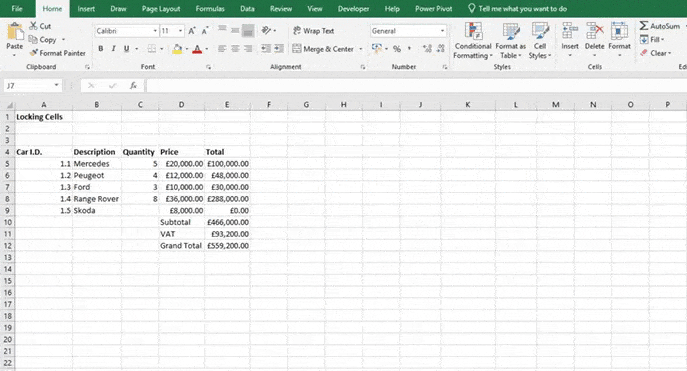The width and height of the screenshot is (687, 371).
Task: Open Format as Table gallery
Action: click(510, 41)
